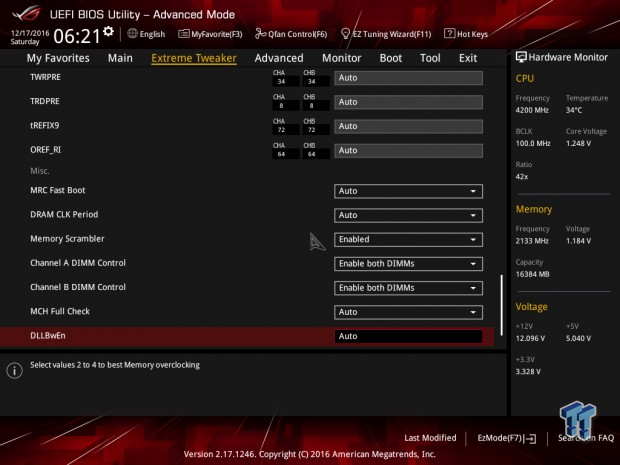Viewport: 620px width, 465px height.
Task: Select the OREF_RI setting label
Action: point(45,150)
